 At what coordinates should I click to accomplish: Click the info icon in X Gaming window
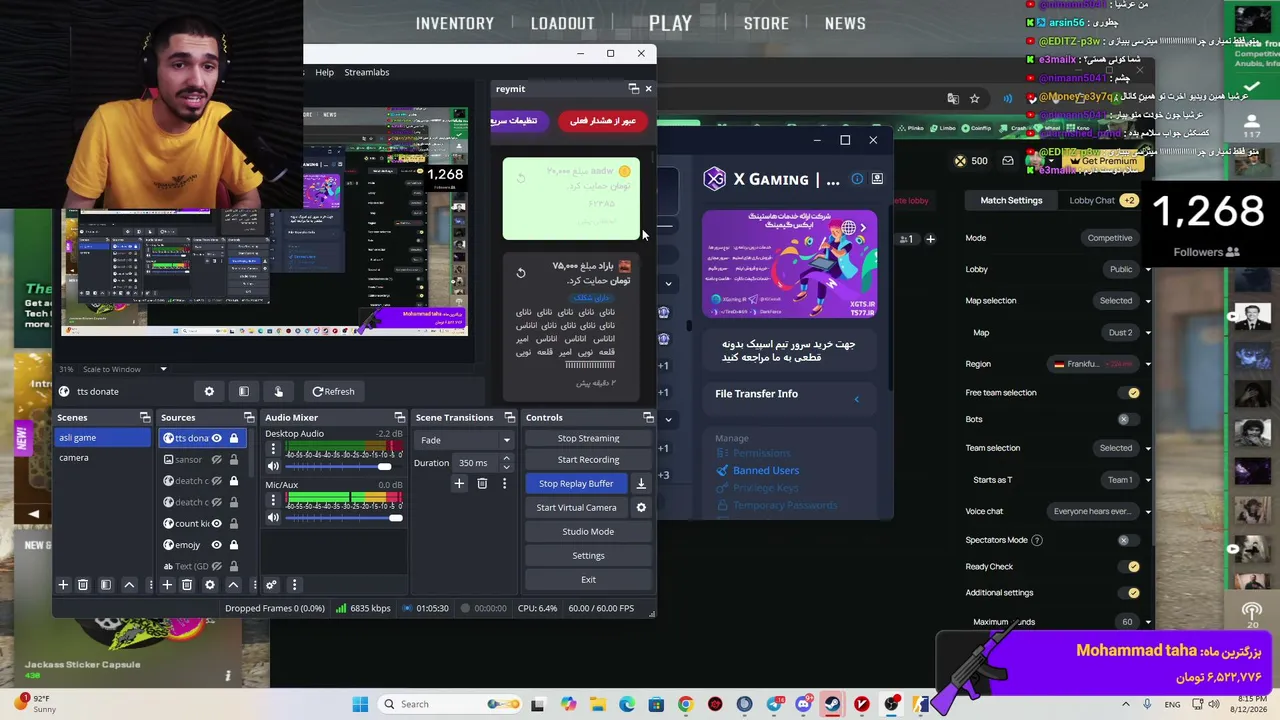pyautogui.click(x=857, y=179)
